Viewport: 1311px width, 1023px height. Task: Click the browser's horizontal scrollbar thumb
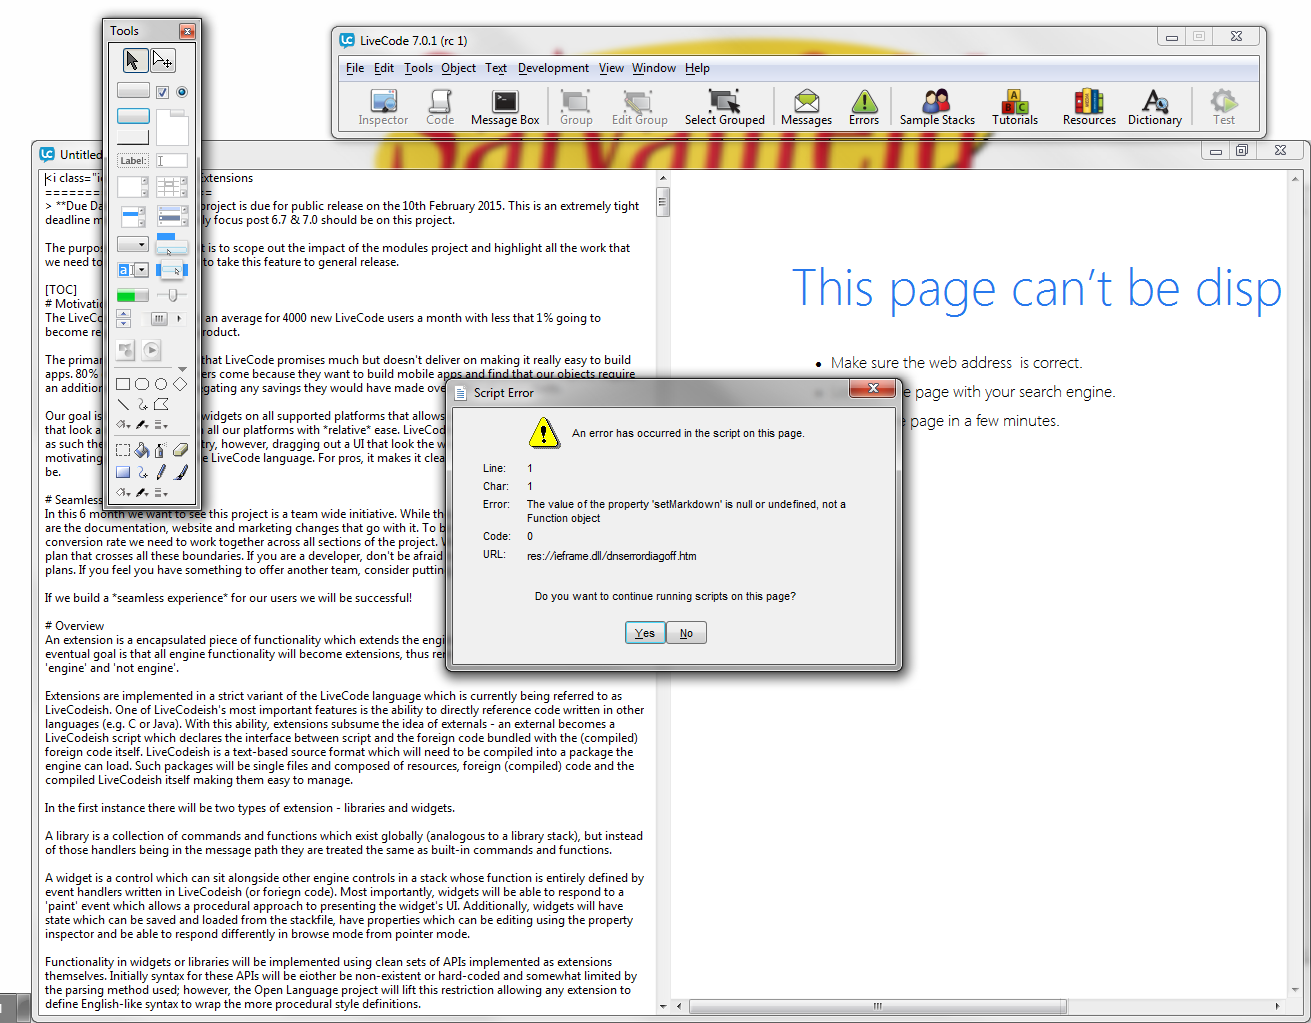877,1006
